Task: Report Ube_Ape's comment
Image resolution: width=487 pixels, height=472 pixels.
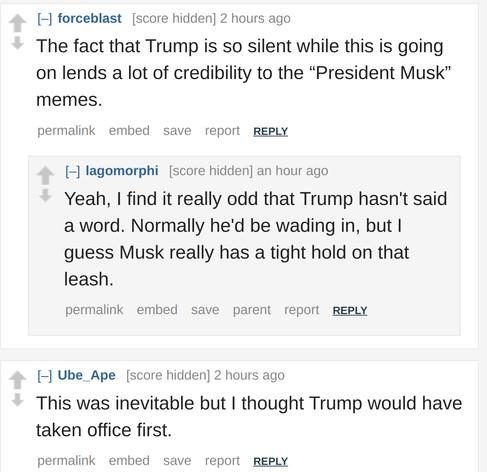Action: [222, 461]
